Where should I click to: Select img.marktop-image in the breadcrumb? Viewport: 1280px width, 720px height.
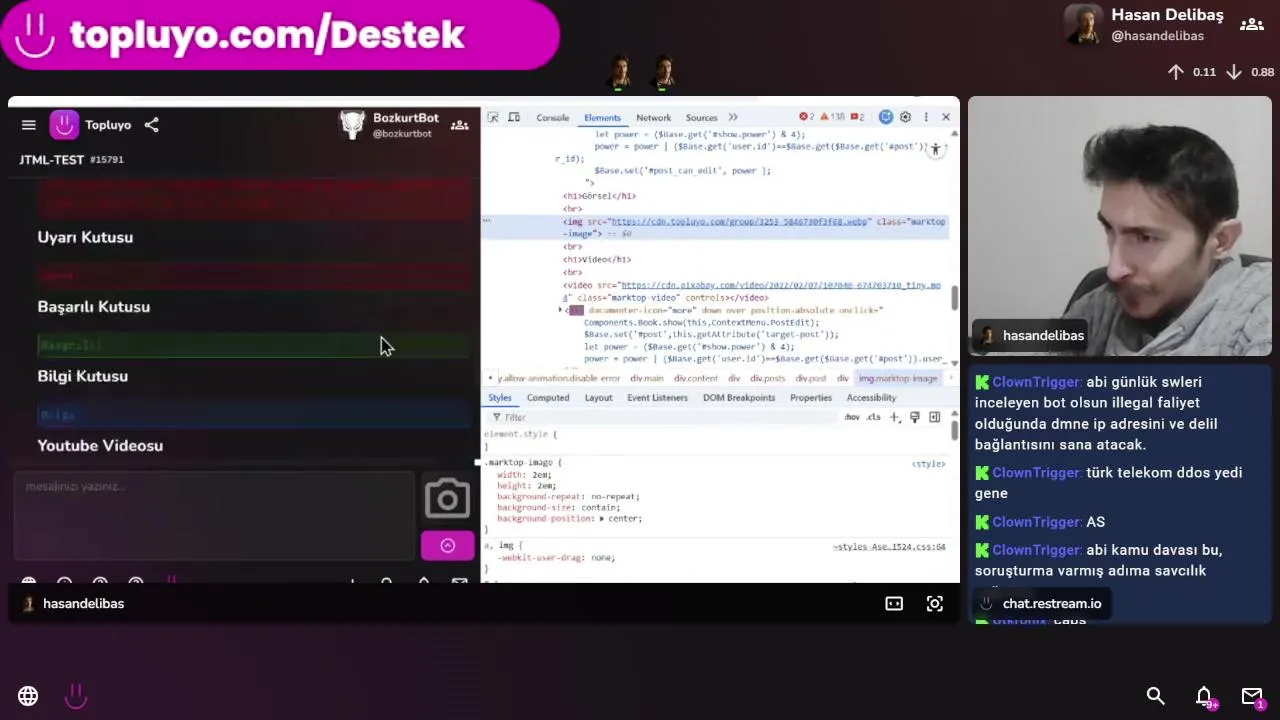coord(898,379)
